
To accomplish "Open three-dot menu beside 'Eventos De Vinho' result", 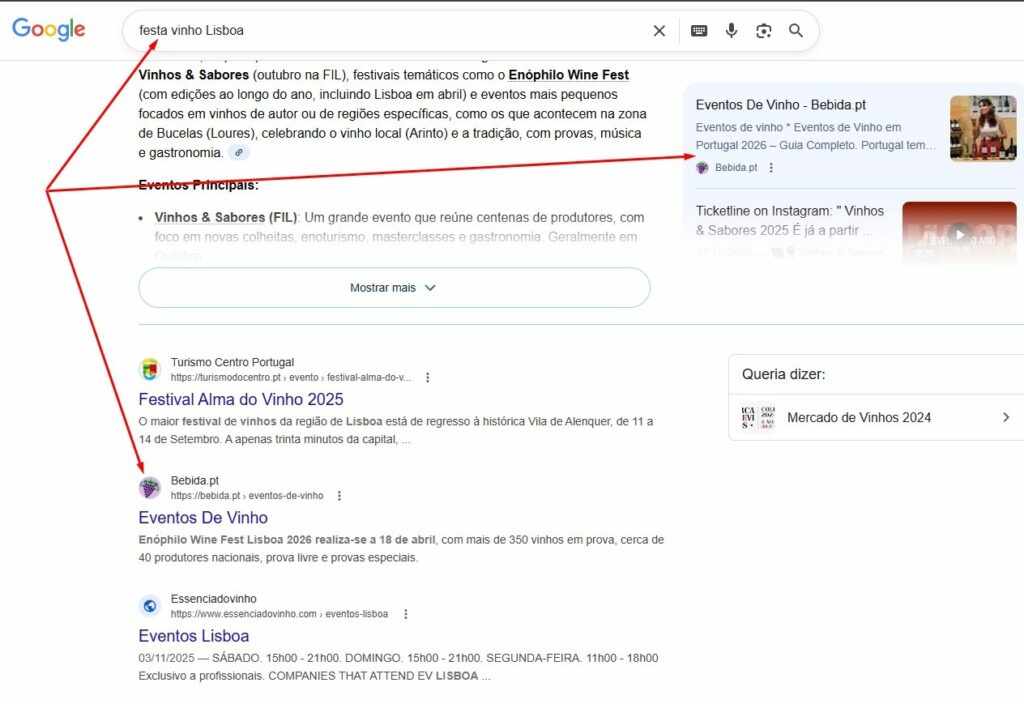I will pos(339,495).
